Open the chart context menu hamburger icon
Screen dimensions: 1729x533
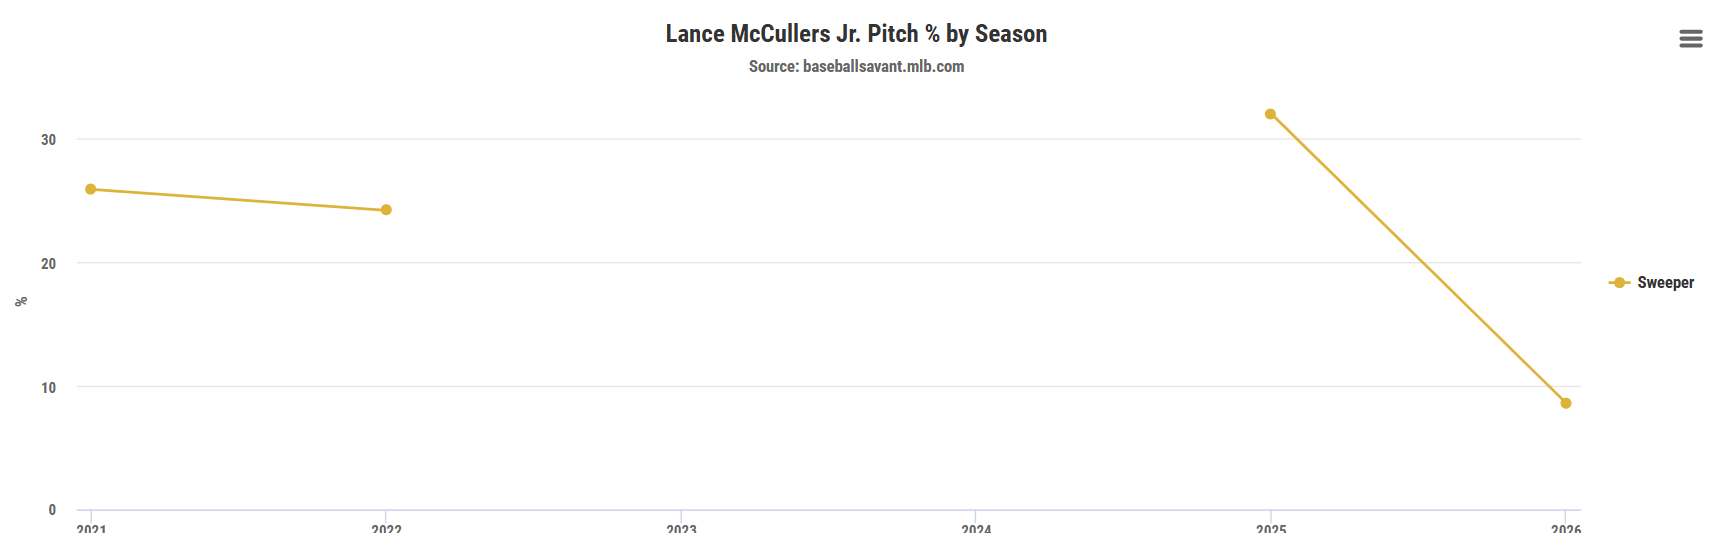1690,38
